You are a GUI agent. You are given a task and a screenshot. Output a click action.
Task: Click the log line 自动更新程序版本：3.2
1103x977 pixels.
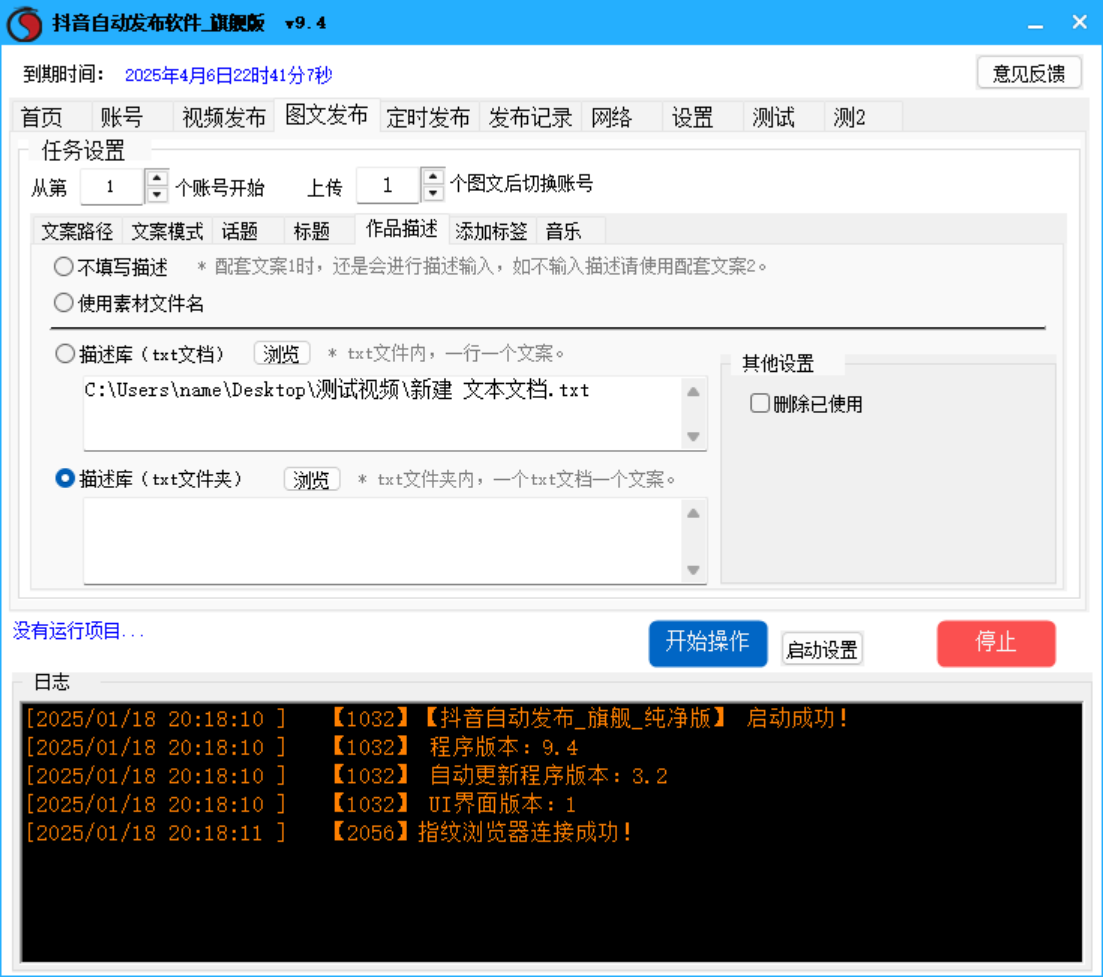(x=347, y=776)
